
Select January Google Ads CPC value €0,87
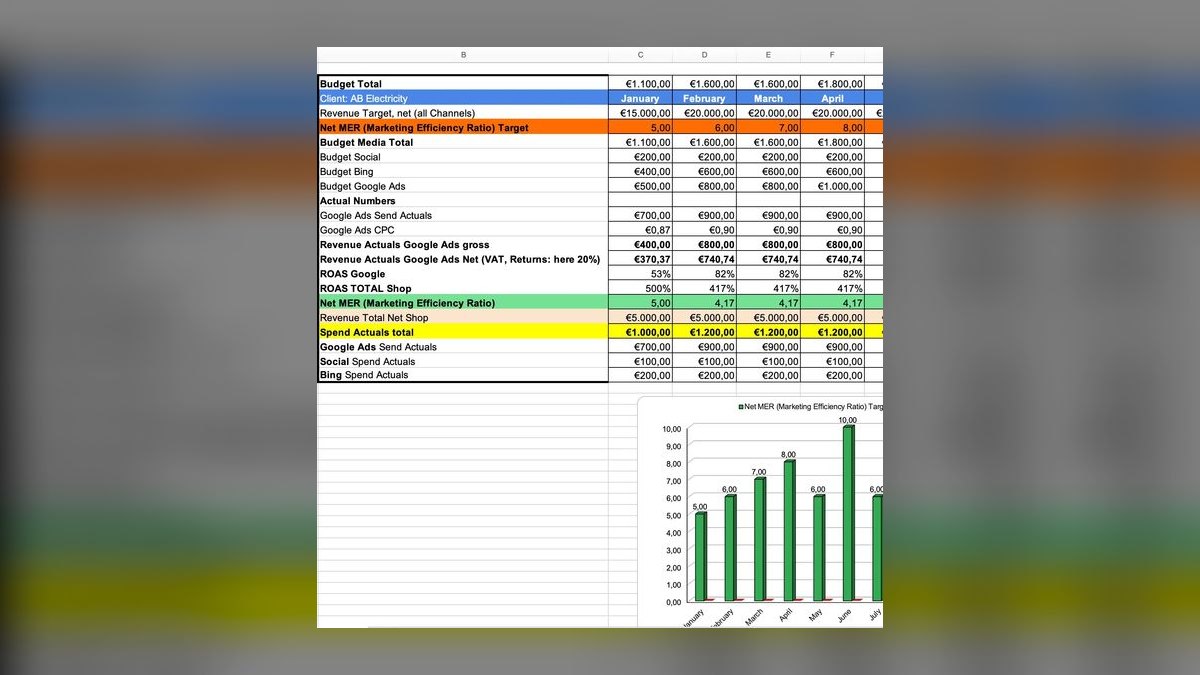point(640,229)
